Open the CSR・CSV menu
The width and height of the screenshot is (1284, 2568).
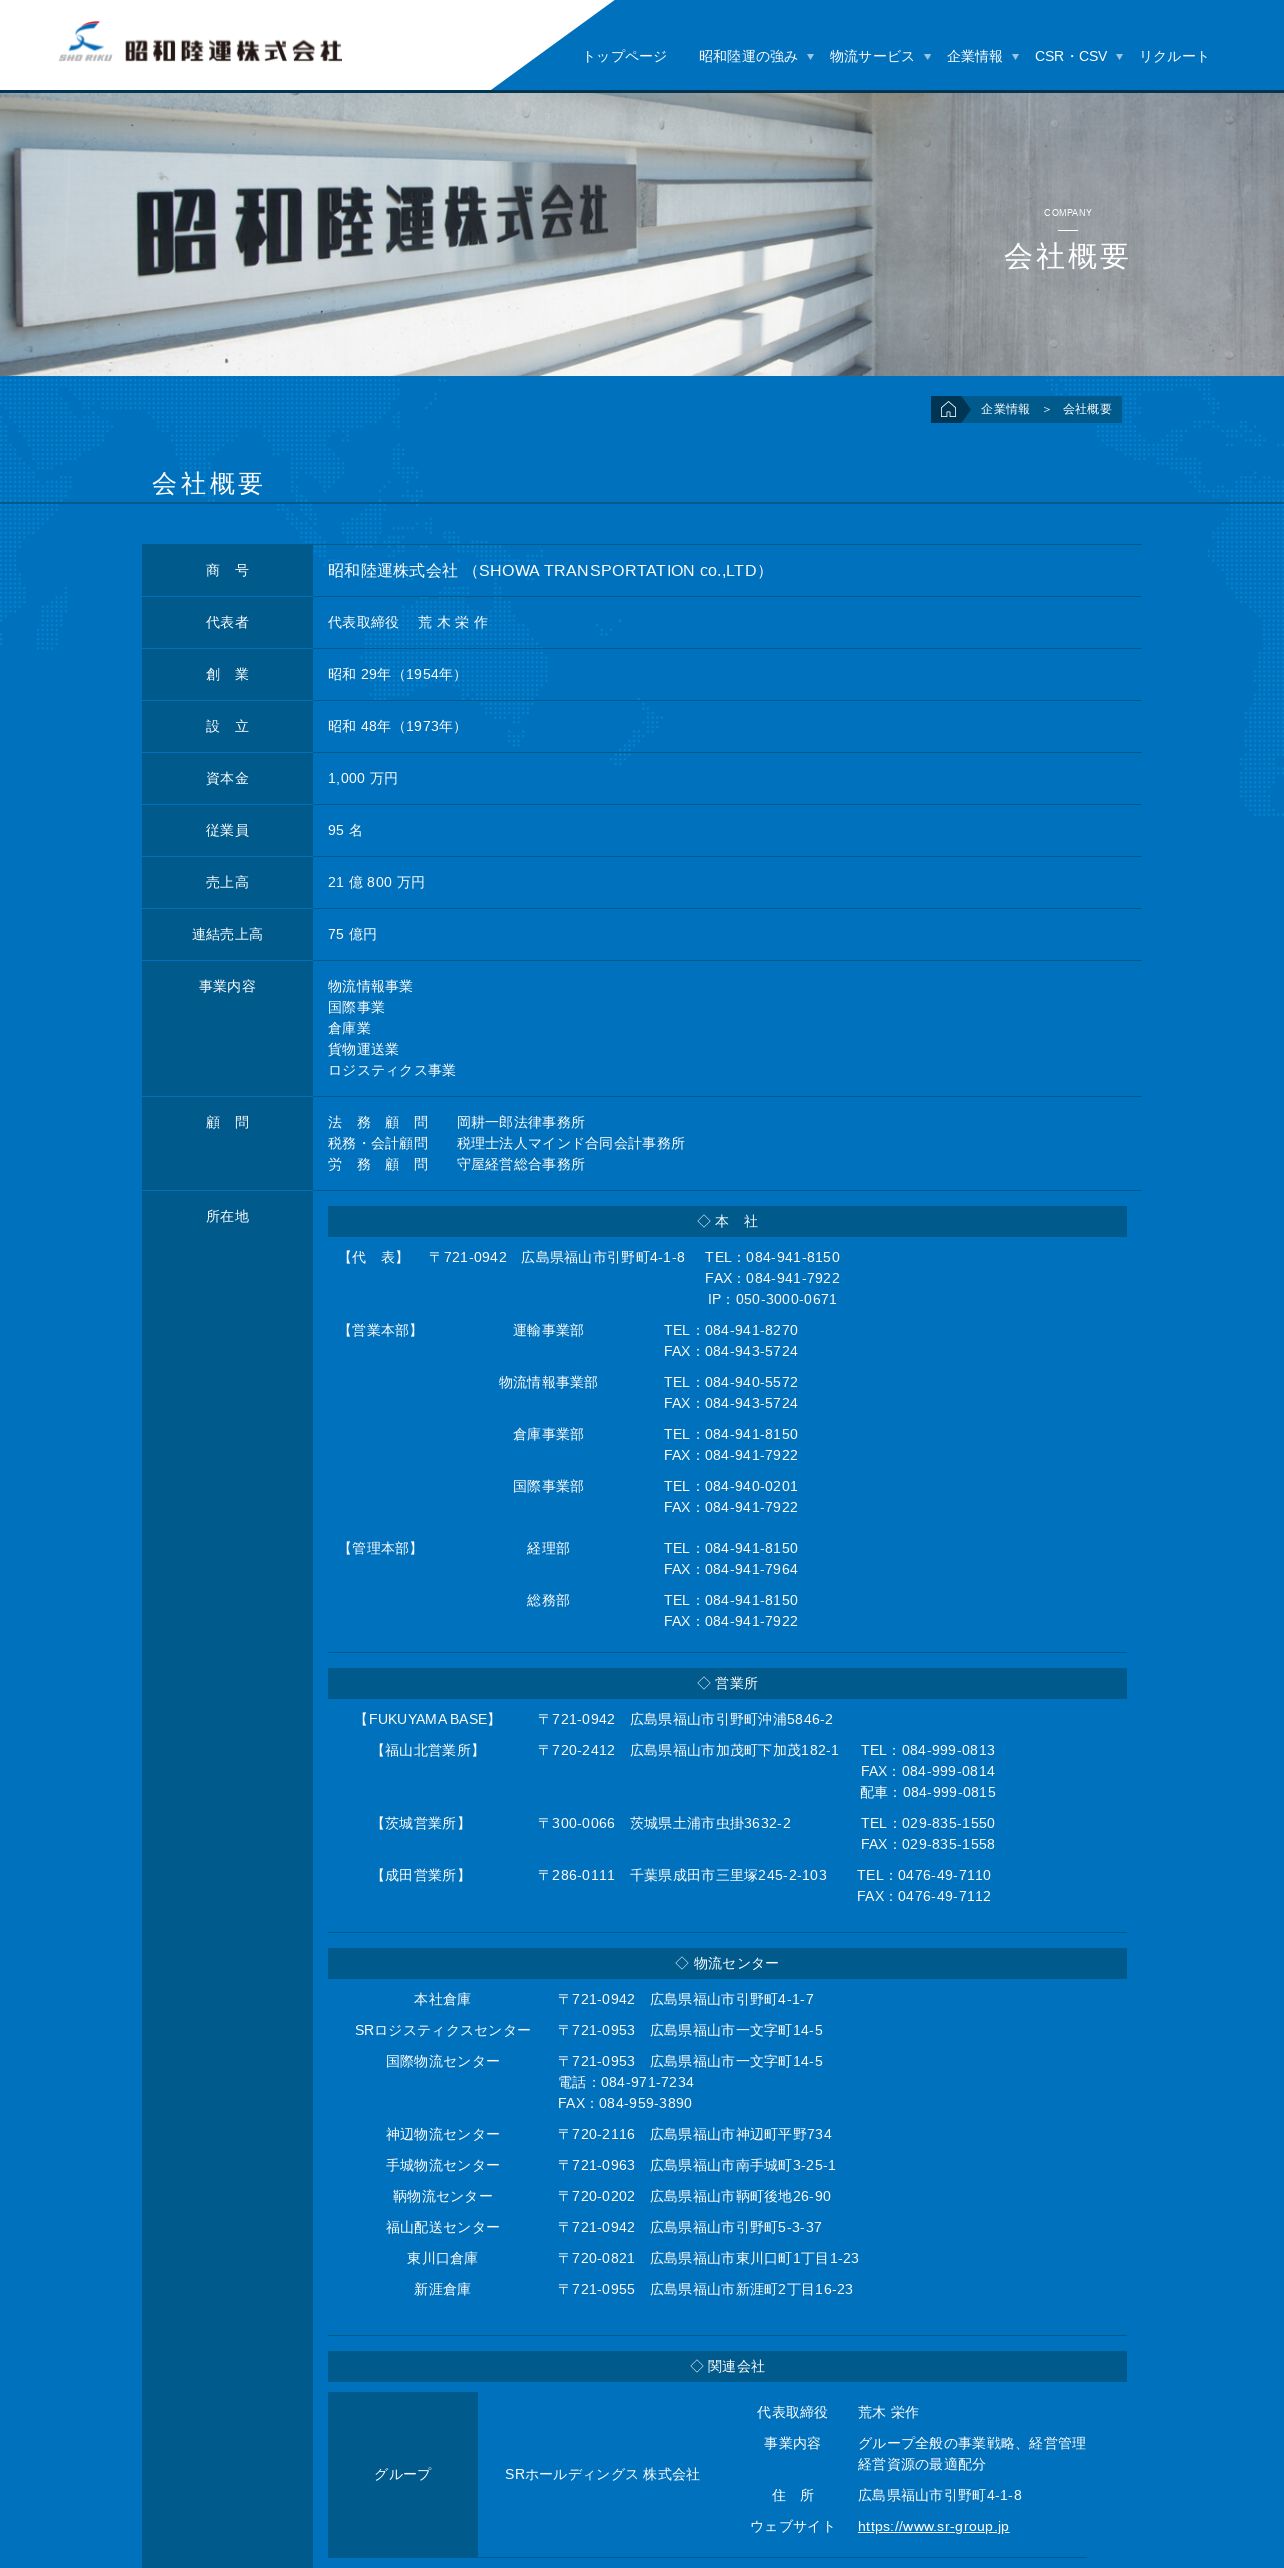click(1071, 56)
